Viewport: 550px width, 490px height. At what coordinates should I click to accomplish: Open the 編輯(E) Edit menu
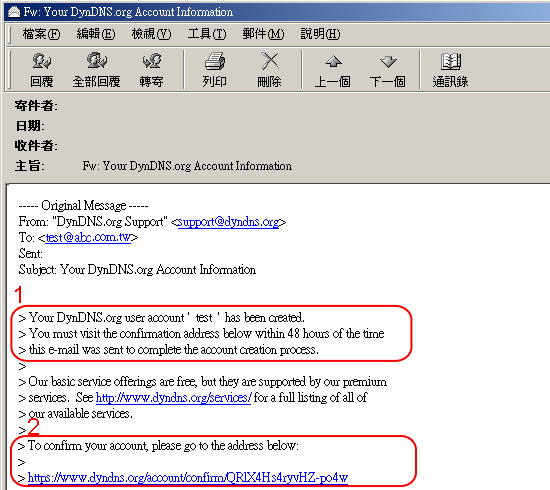tap(96, 34)
